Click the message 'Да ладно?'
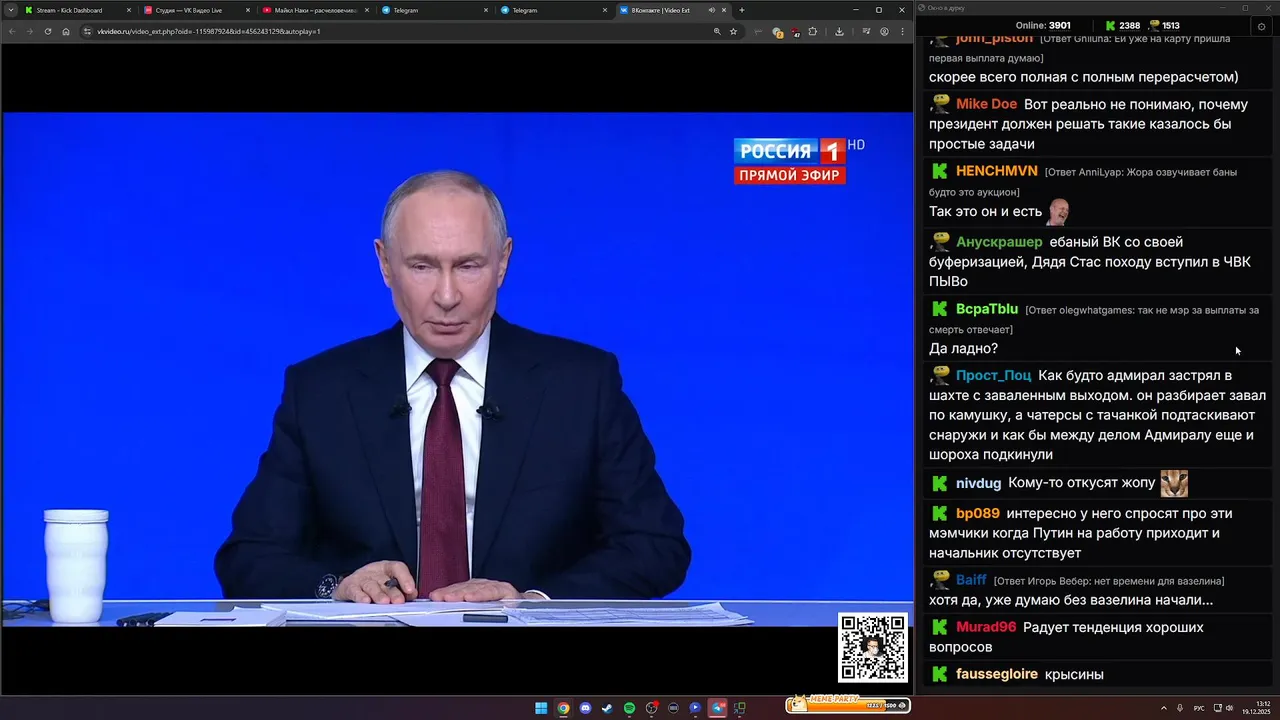 point(963,349)
